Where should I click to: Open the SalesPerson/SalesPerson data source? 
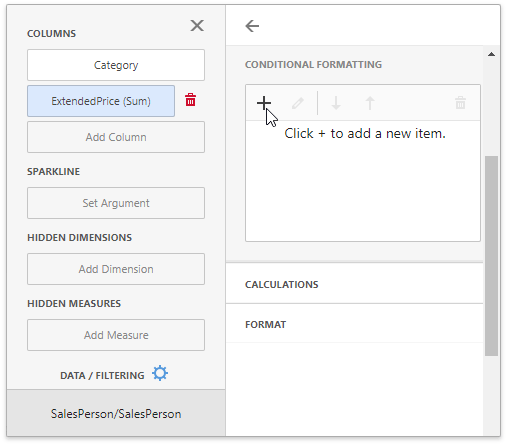pos(116,413)
